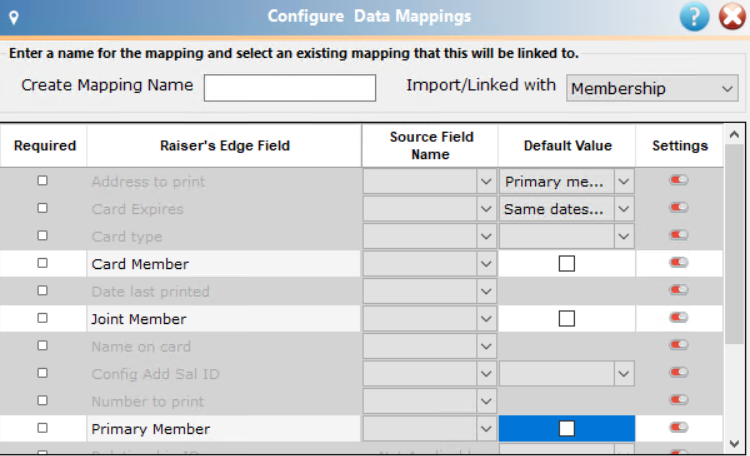Open the Import/Linked with Membership dropdown
The width and height of the screenshot is (750, 456).
652,88
